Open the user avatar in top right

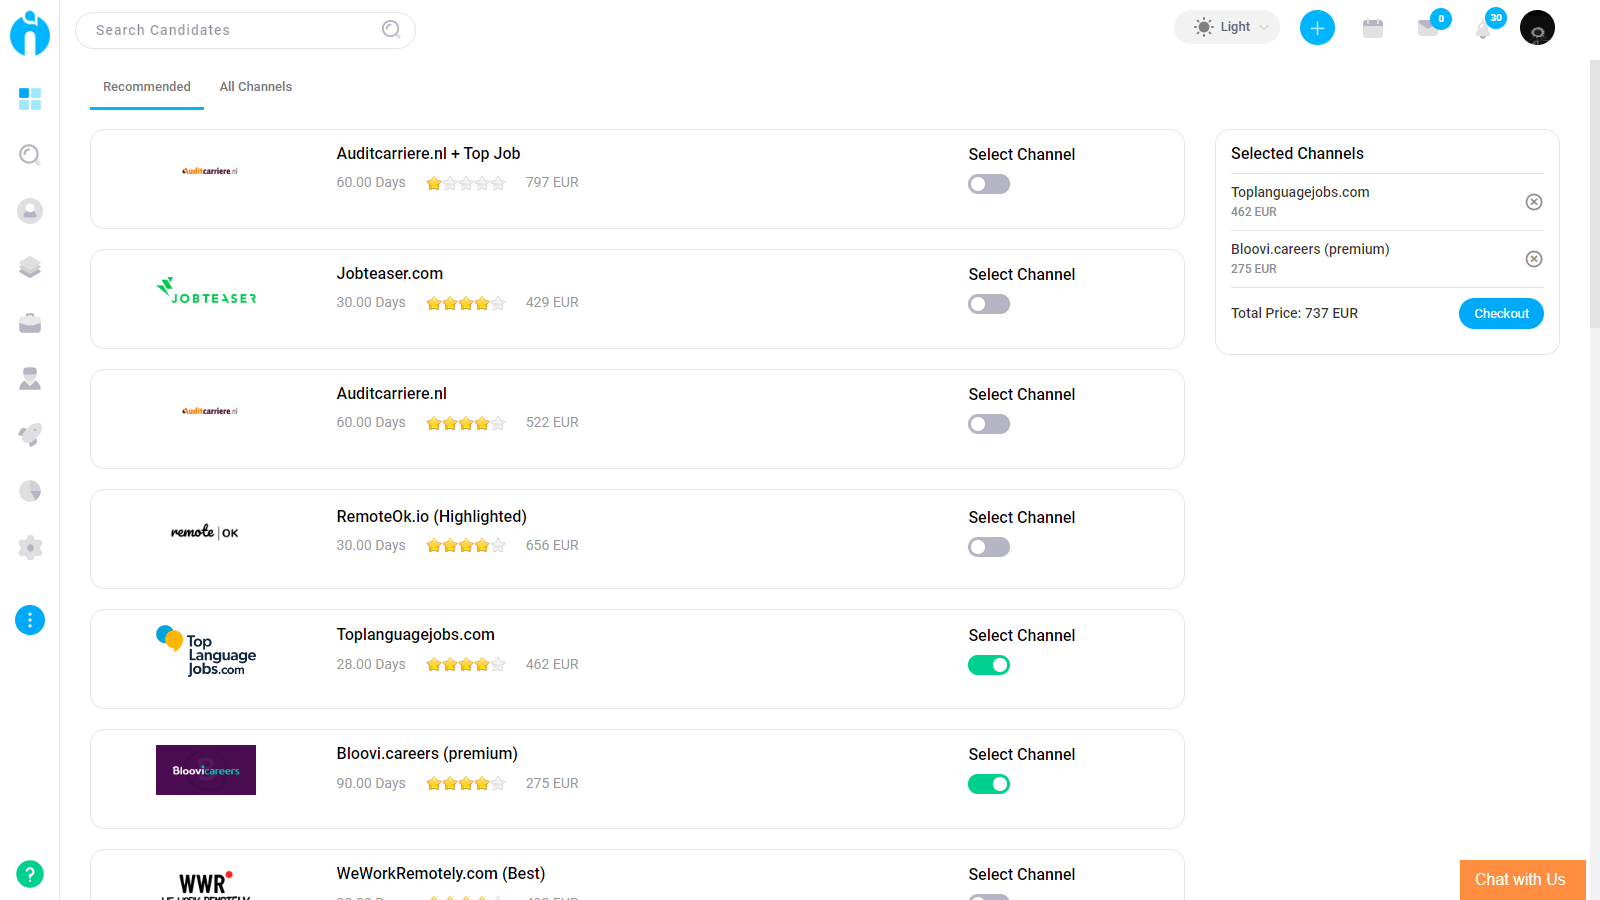click(x=1537, y=28)
